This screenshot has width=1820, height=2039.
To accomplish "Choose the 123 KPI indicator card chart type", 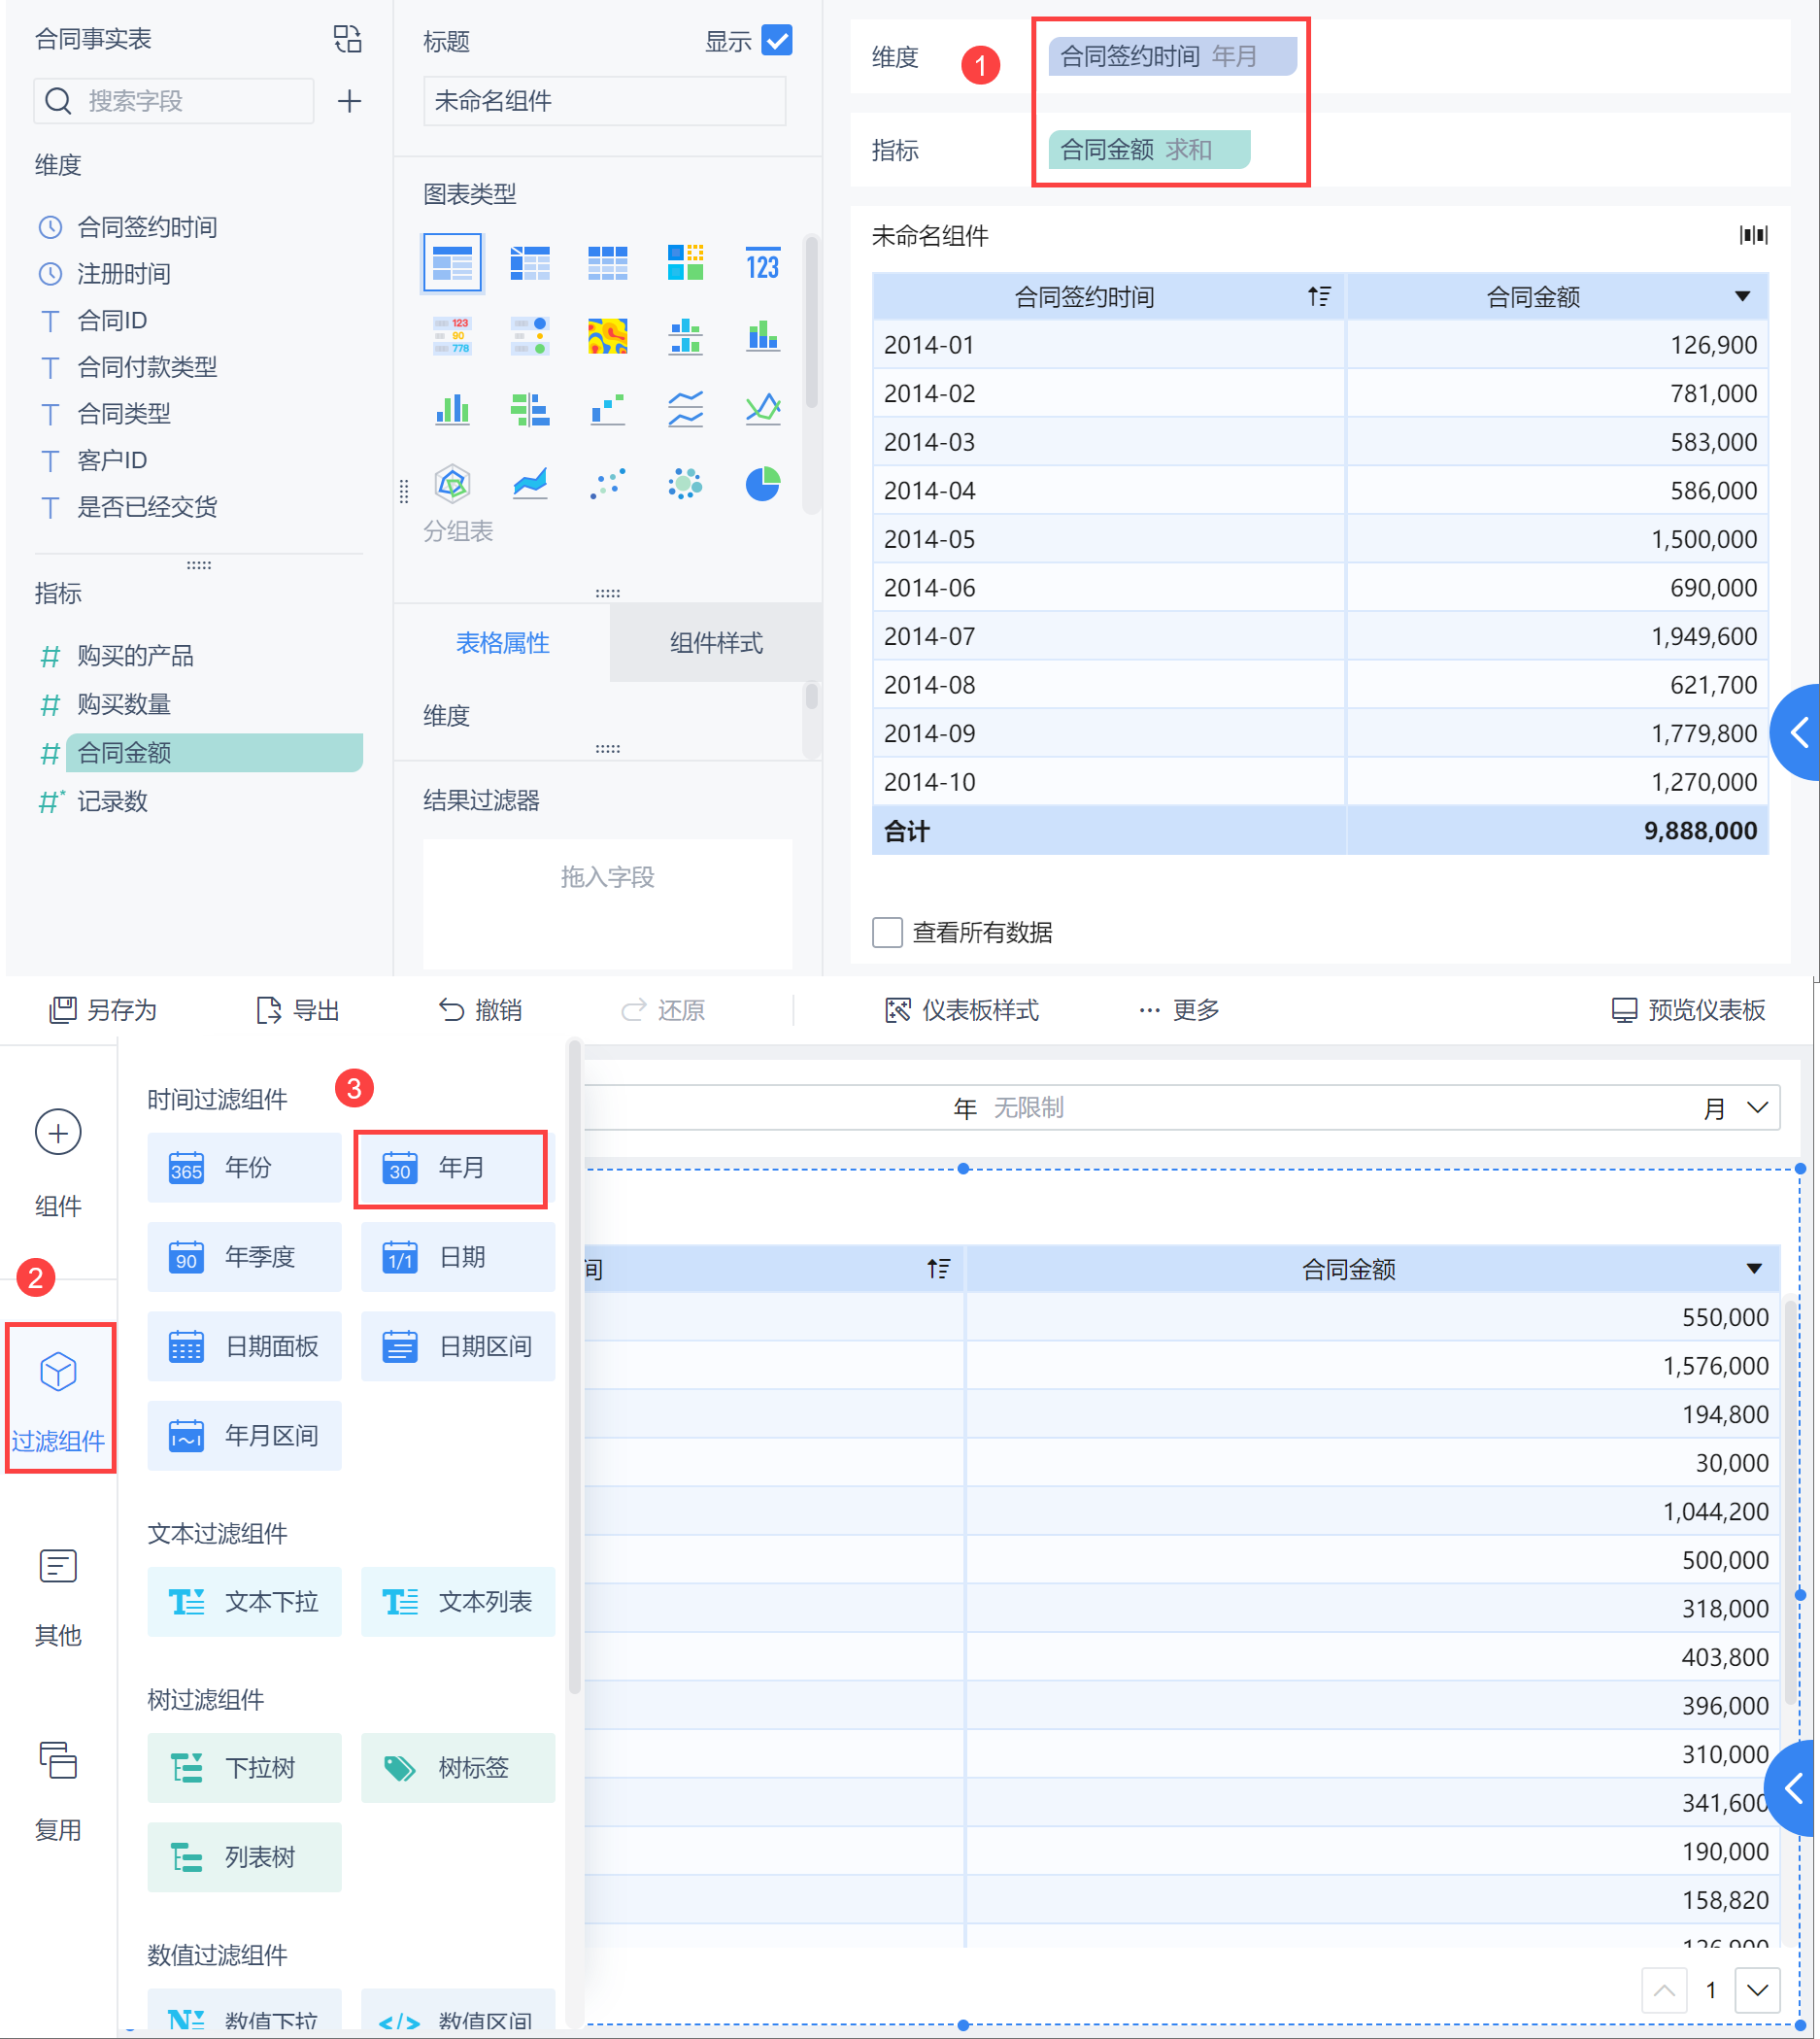I will [x=763, y=263].
